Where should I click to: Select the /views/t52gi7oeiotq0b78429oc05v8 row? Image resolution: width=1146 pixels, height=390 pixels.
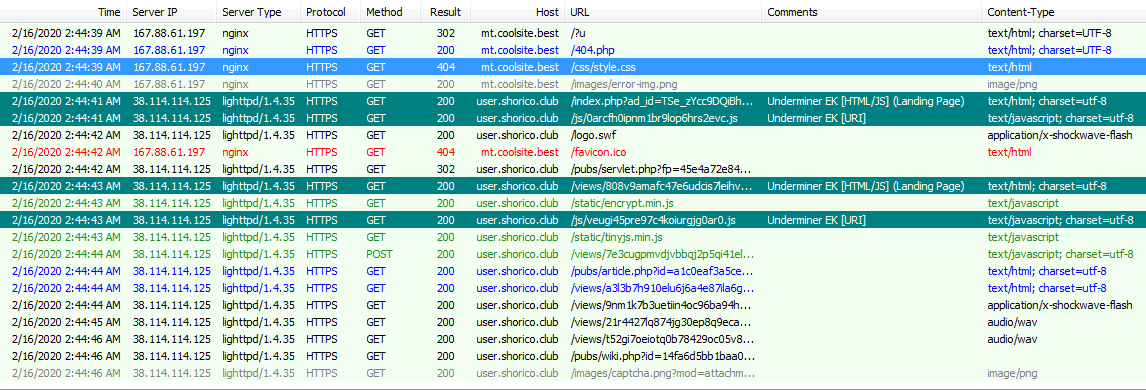[x=573, y=339]
